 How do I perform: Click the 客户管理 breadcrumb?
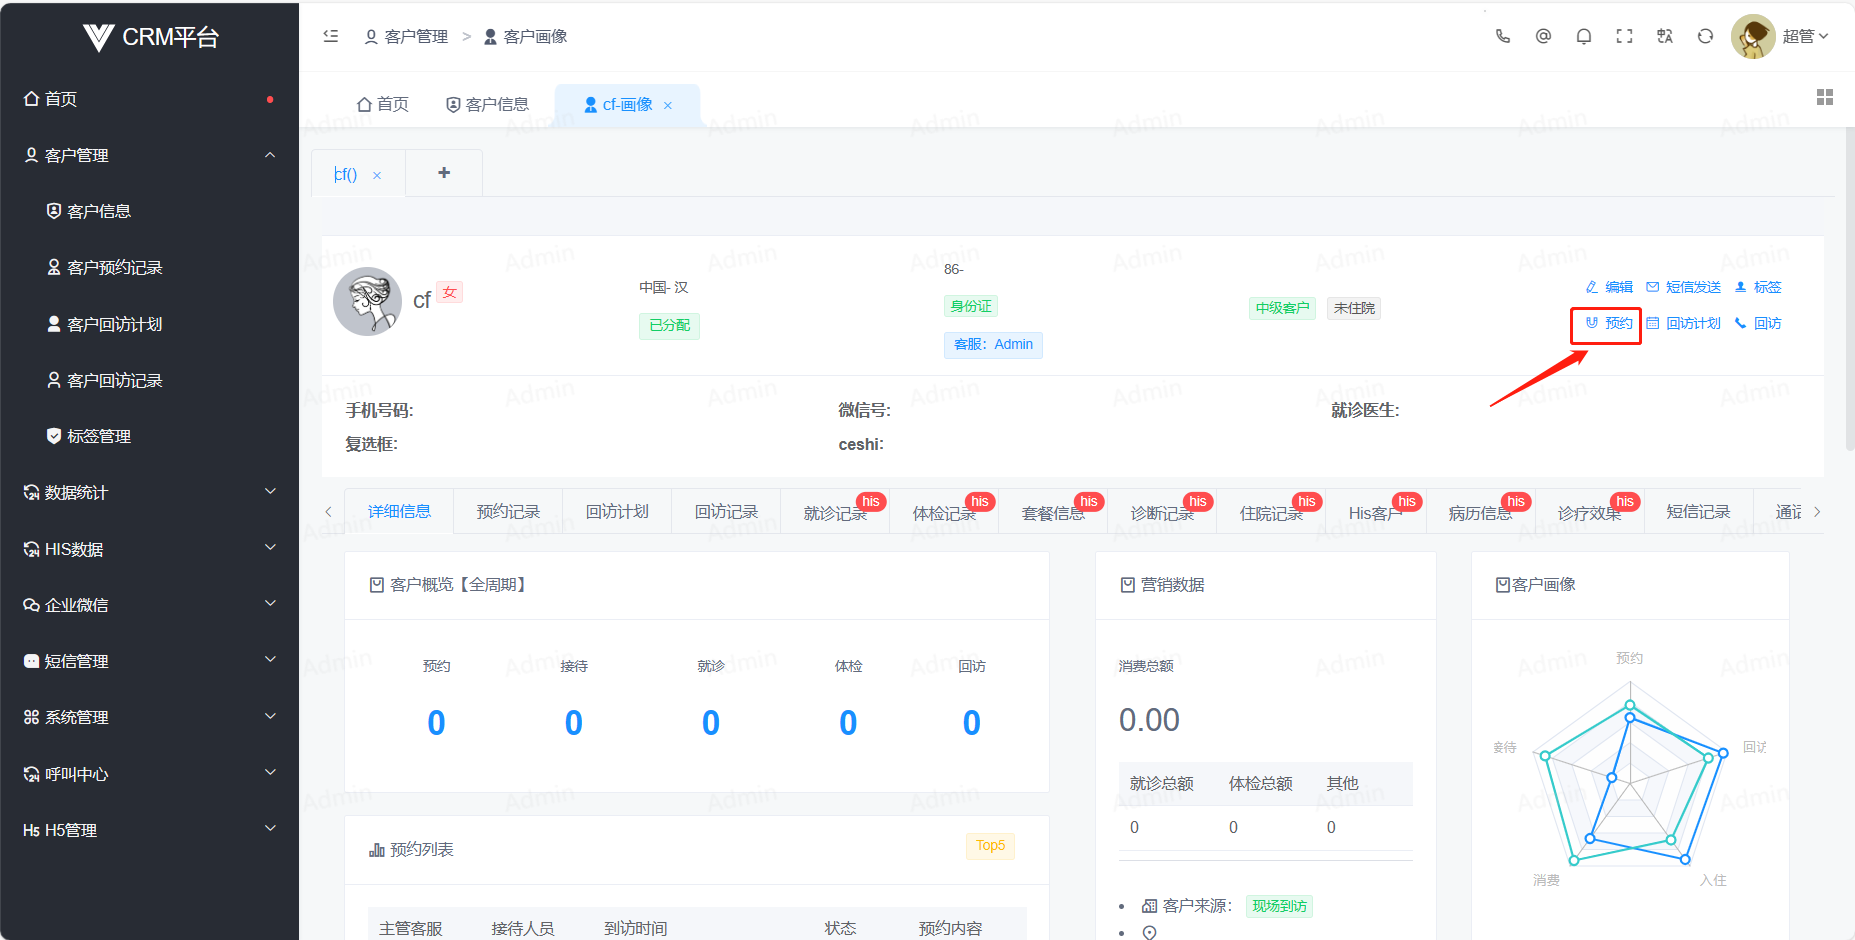tap(407, 36)
